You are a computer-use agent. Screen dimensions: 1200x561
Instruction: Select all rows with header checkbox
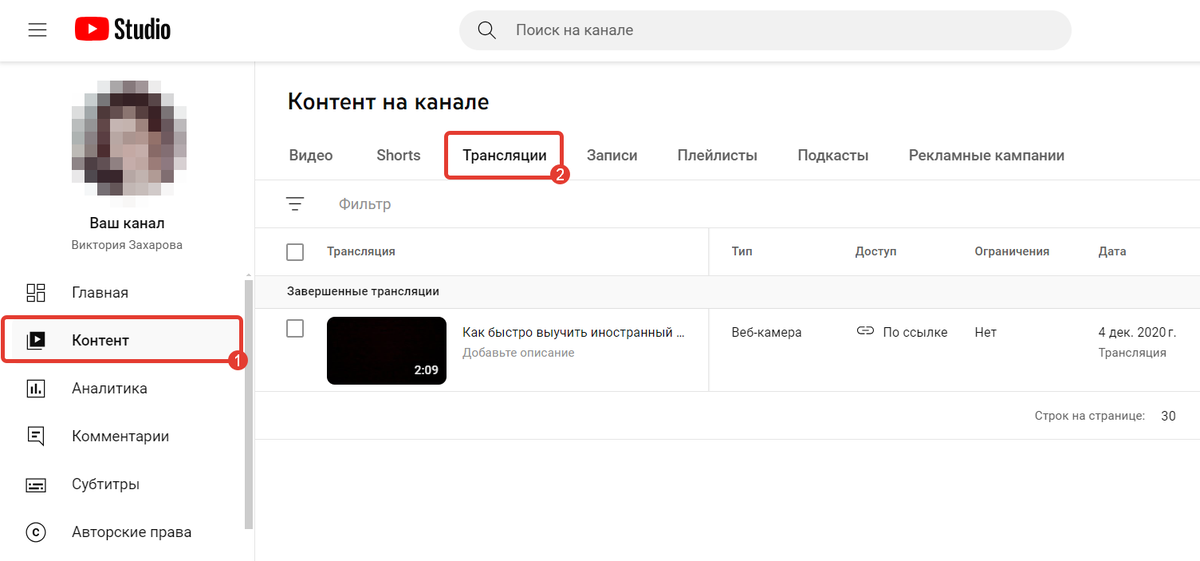(295, 252)
